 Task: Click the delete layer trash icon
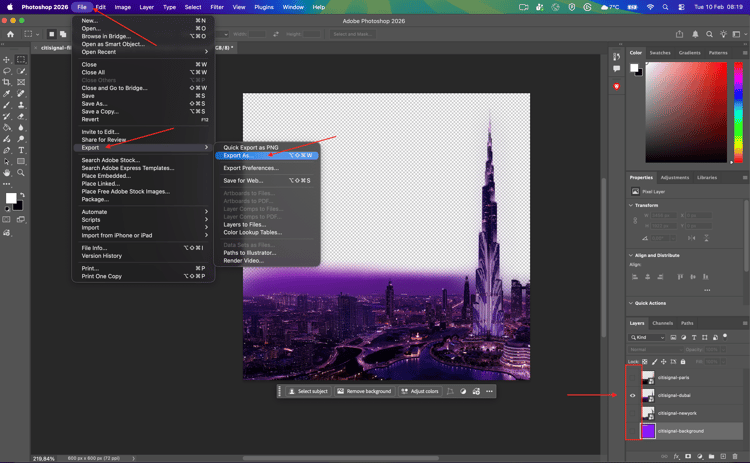coord(737,456)
